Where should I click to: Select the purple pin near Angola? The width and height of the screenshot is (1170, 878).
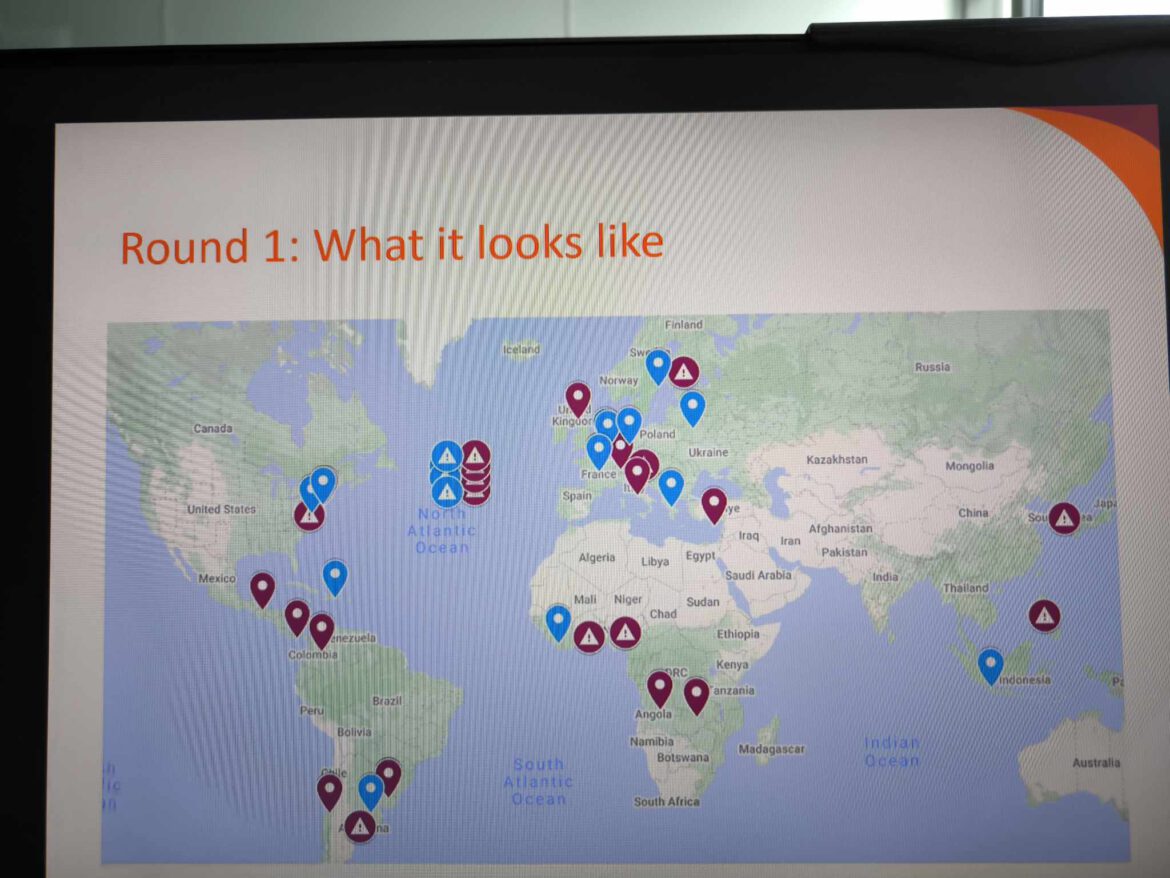click(659, 687)
